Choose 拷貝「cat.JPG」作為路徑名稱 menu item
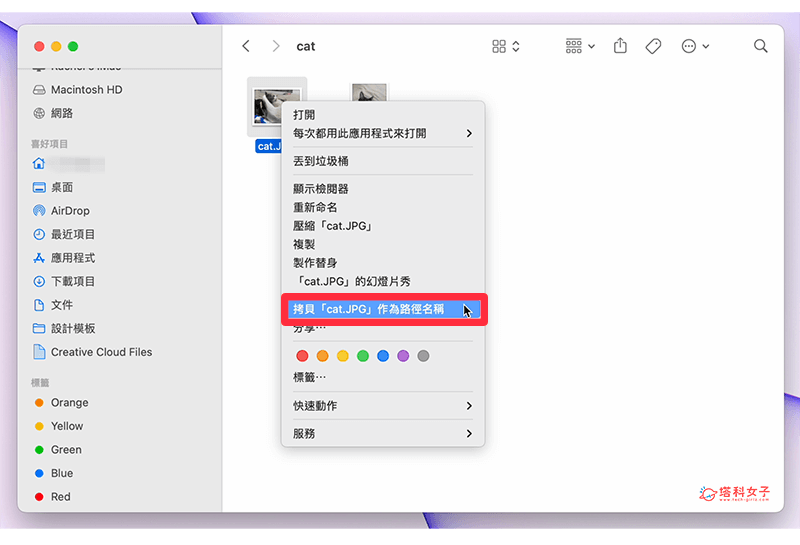800x545 pixels. pos(384,309)
